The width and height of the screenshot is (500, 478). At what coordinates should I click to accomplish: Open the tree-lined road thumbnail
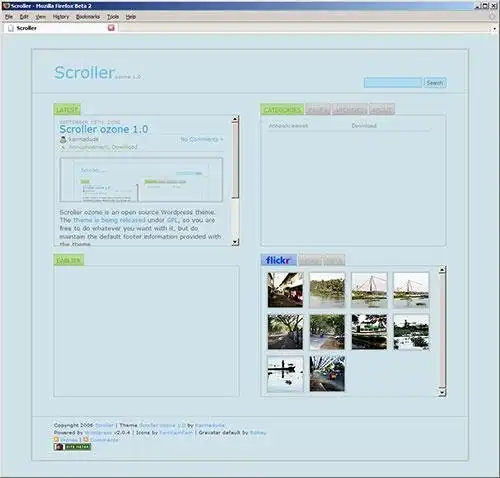pyautogui.click(x=285, y=332)
